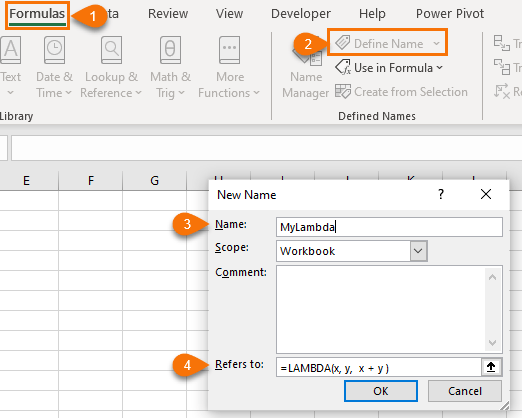The height and width of the screenshot is (418, 522).
Task: Switch to the Review tab
Action: coord(168,14)
